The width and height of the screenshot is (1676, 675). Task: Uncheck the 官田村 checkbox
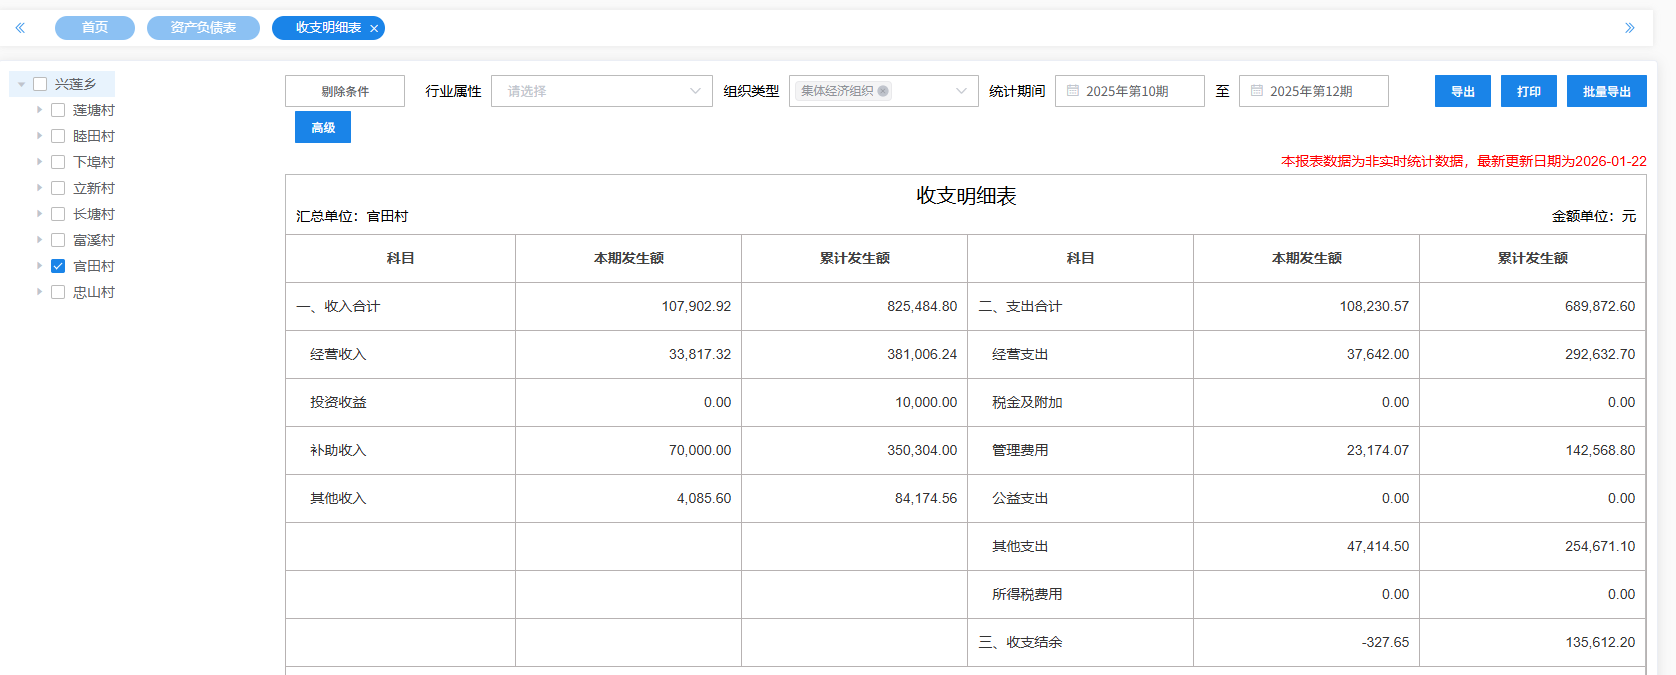(58, 266)
